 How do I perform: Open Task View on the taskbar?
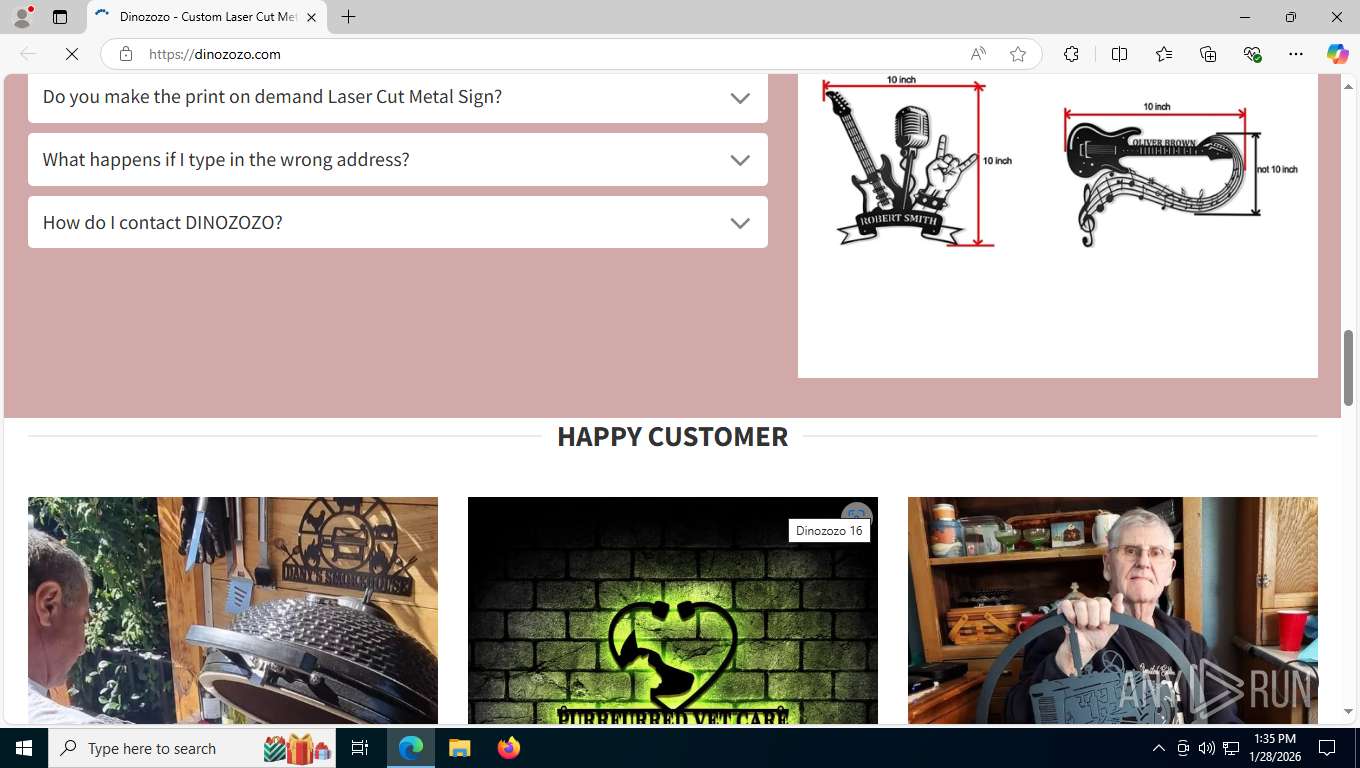click(360, 748)
